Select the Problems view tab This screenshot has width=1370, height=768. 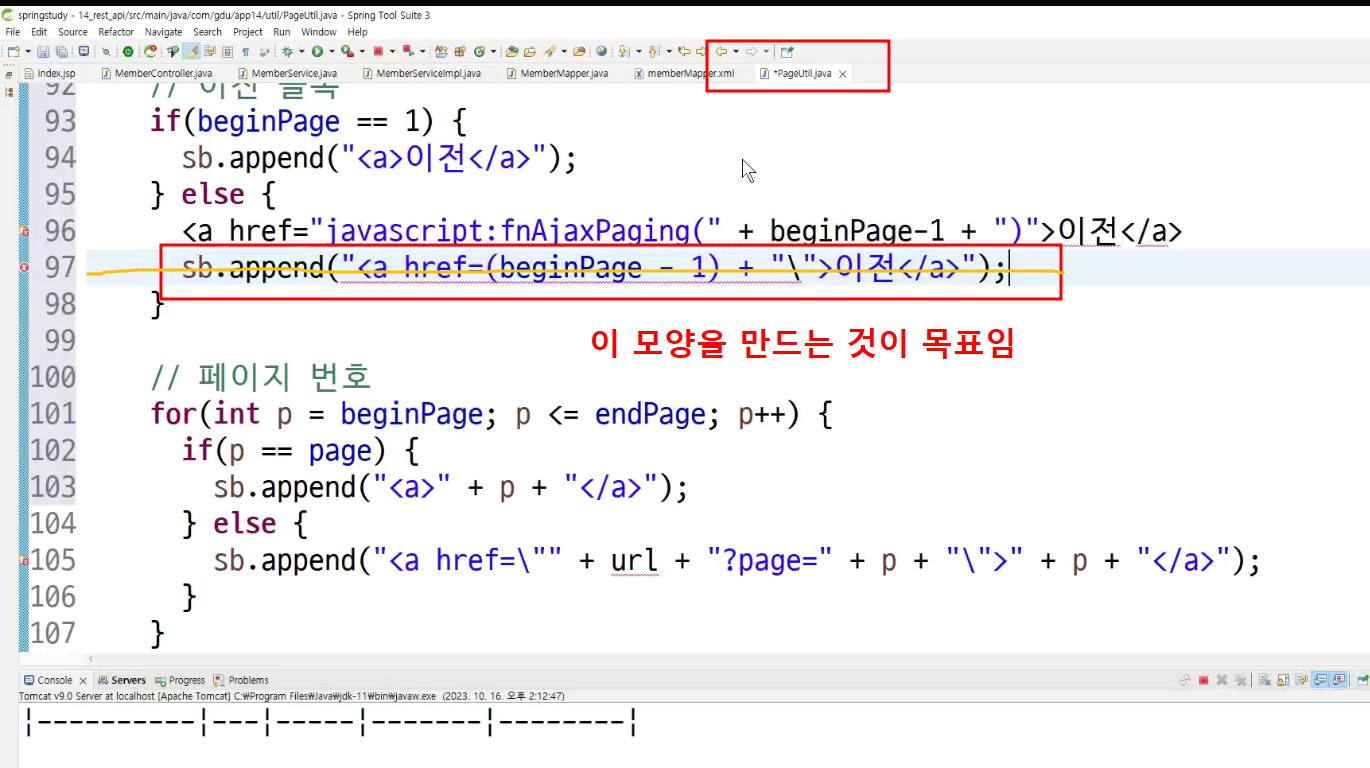click(241, 680)
